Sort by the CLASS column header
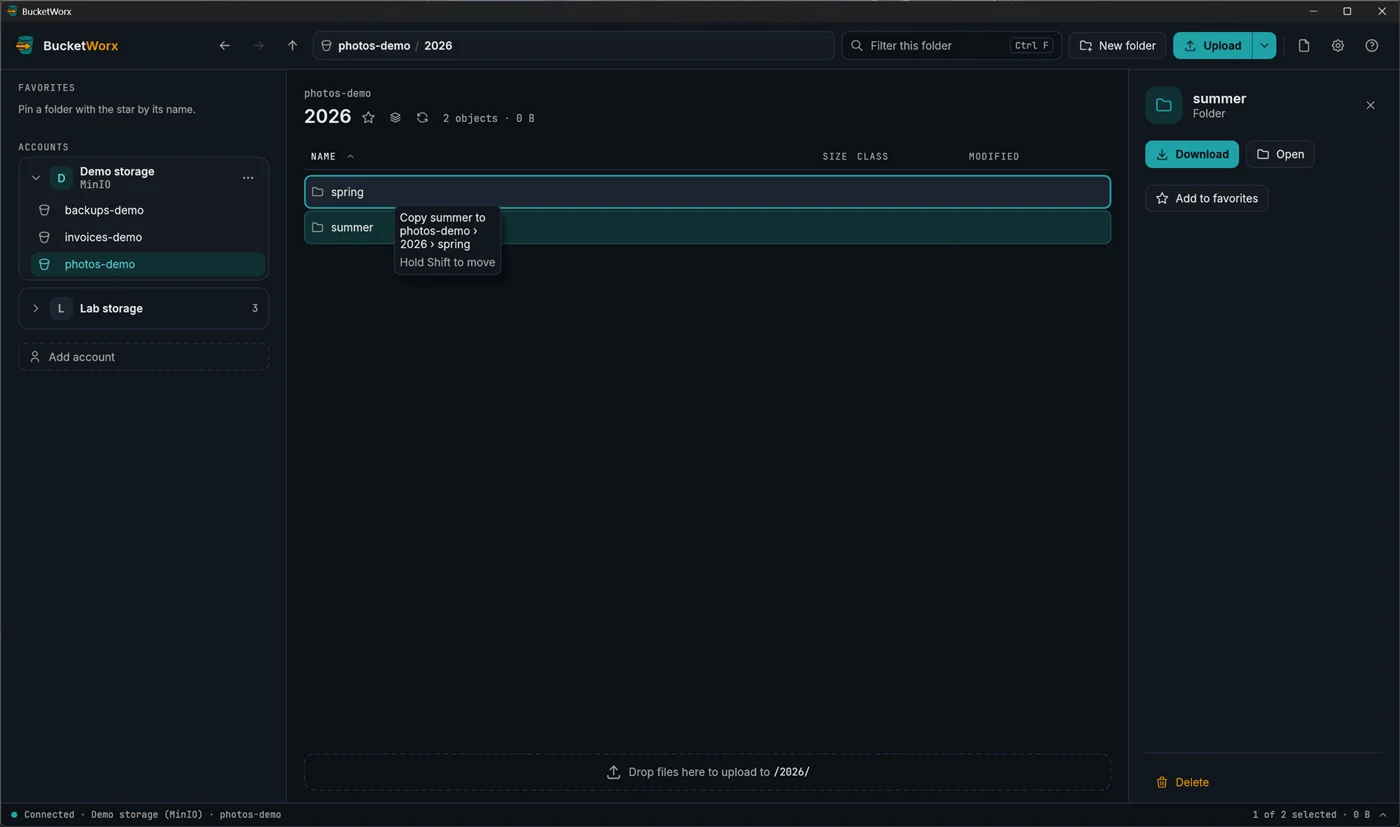1400x827 pixels. click(x=872, y=157)
